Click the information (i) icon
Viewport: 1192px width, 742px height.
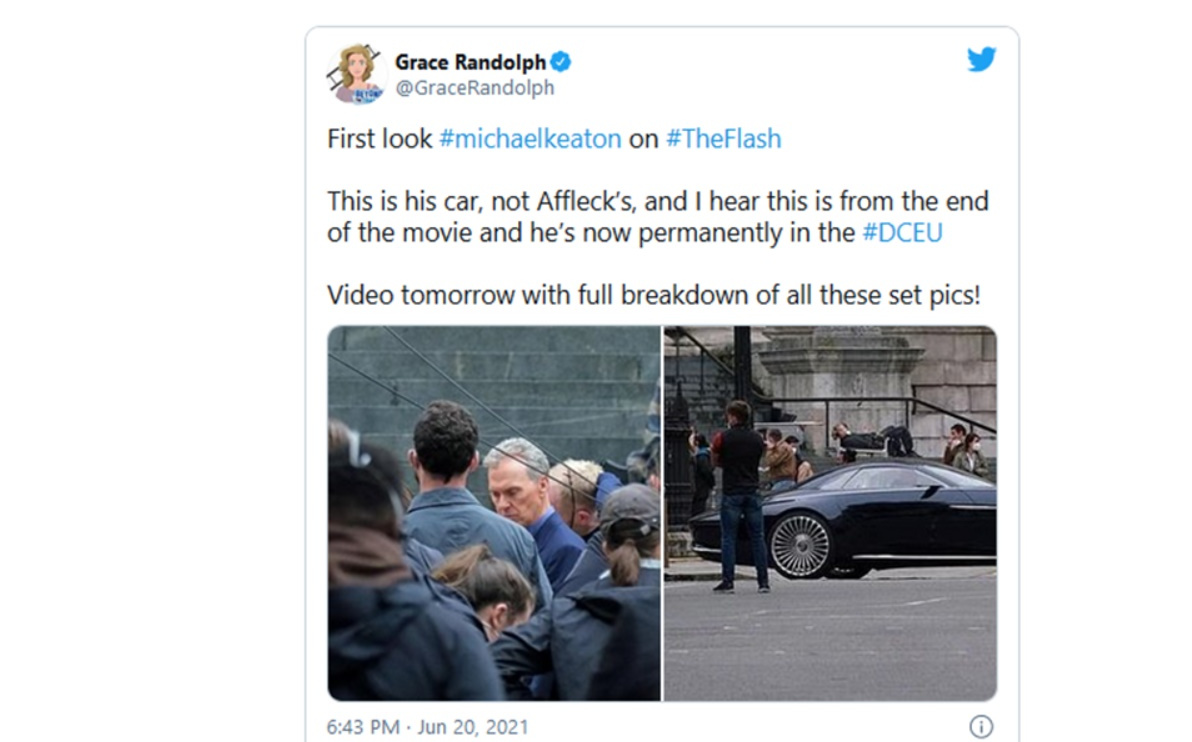click(x=981, y=727)
